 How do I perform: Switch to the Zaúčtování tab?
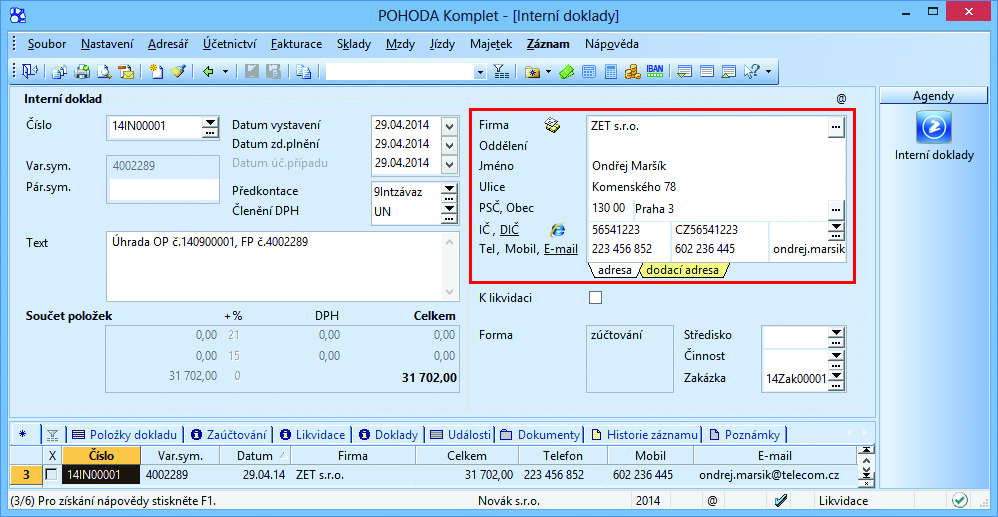(229, 435)
